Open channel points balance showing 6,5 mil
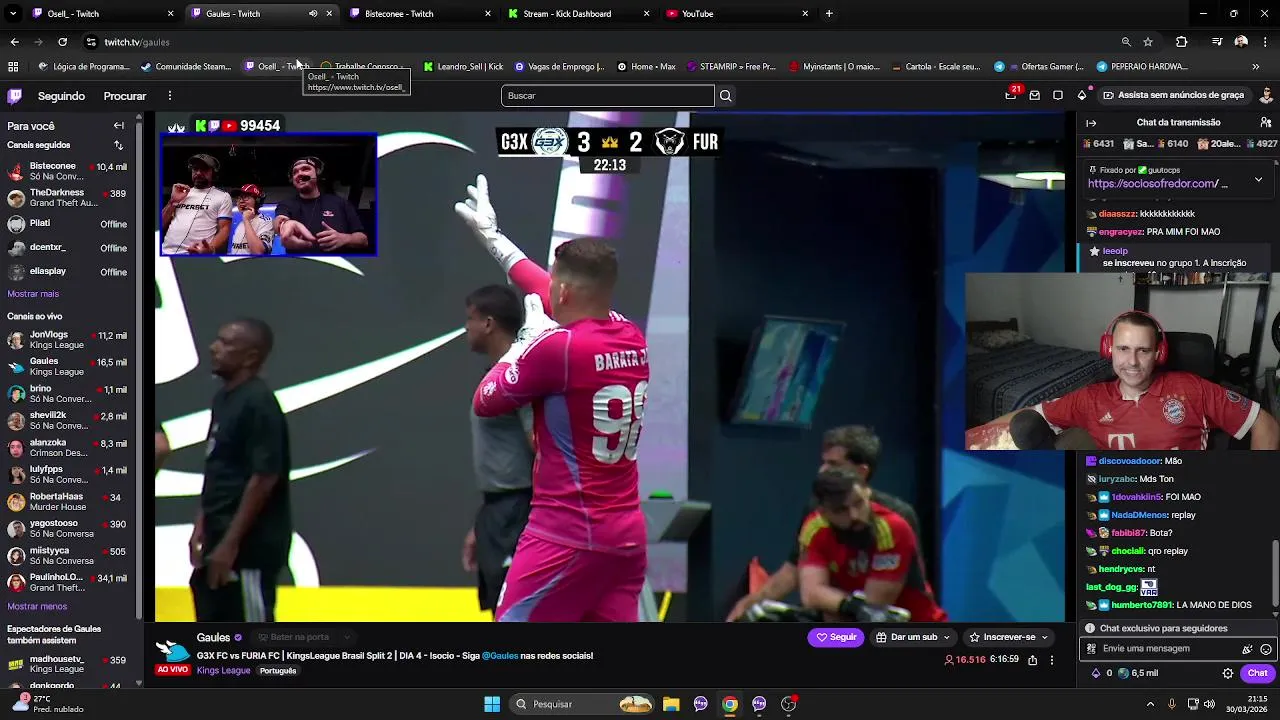 pos(1138,673)
